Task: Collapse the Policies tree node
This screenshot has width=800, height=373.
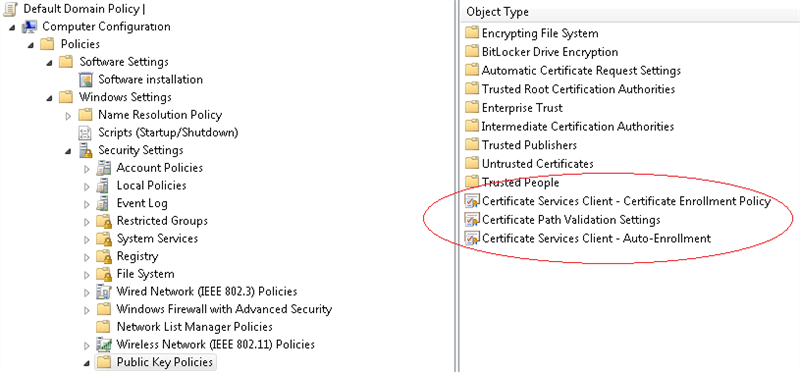Action: [x=31, y=45]
